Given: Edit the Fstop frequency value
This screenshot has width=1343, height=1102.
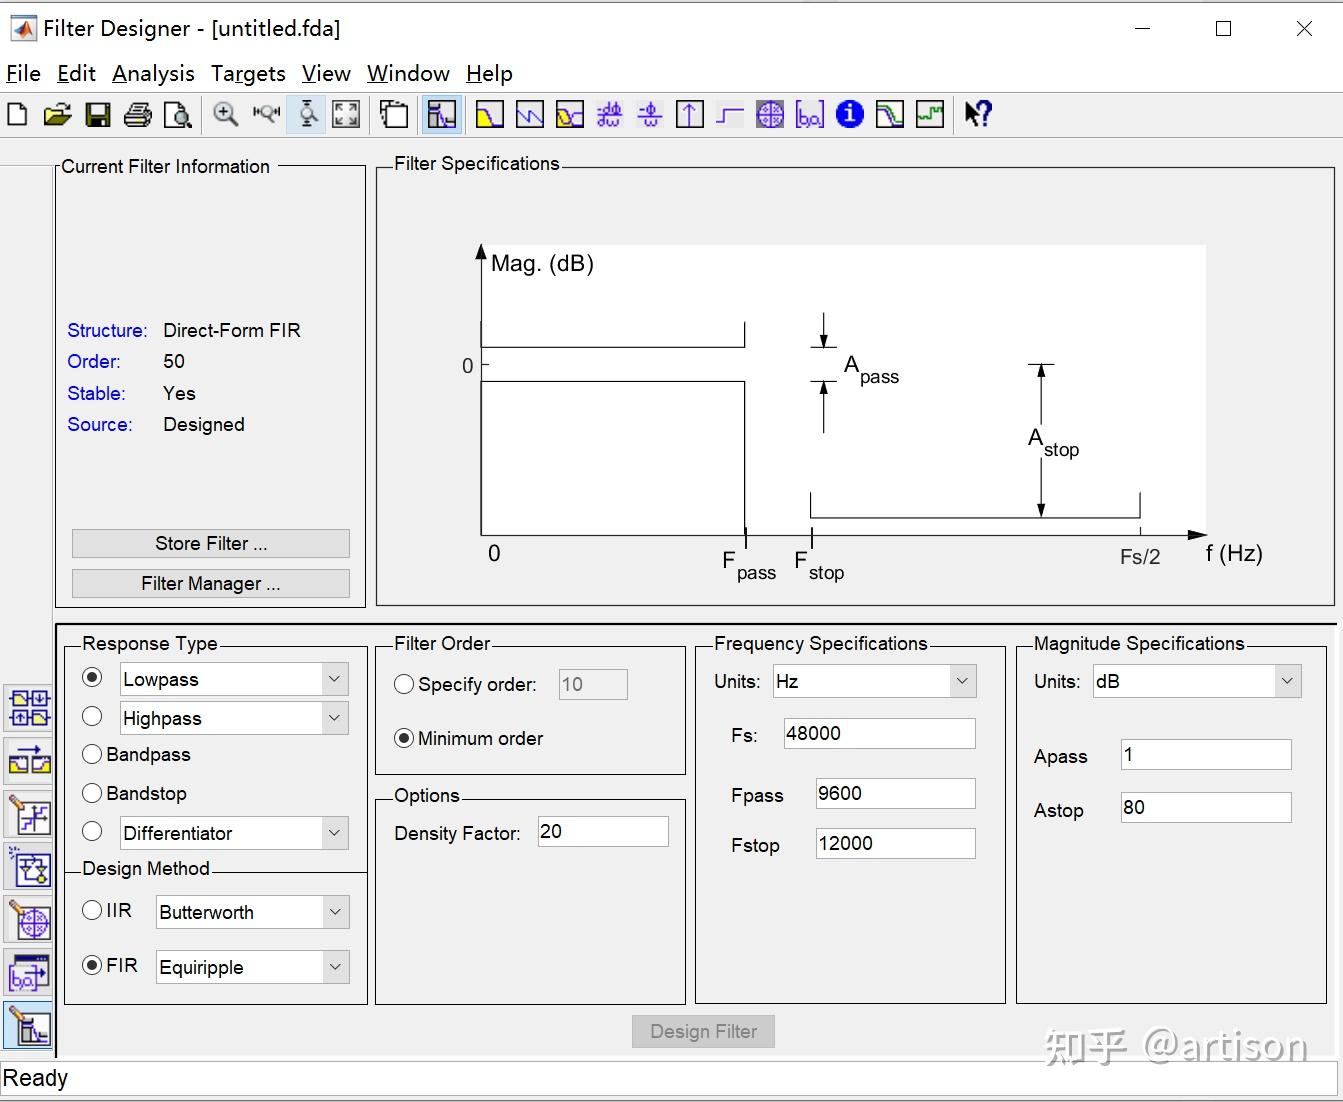Looking at the screenshot, I should [893, 843].
